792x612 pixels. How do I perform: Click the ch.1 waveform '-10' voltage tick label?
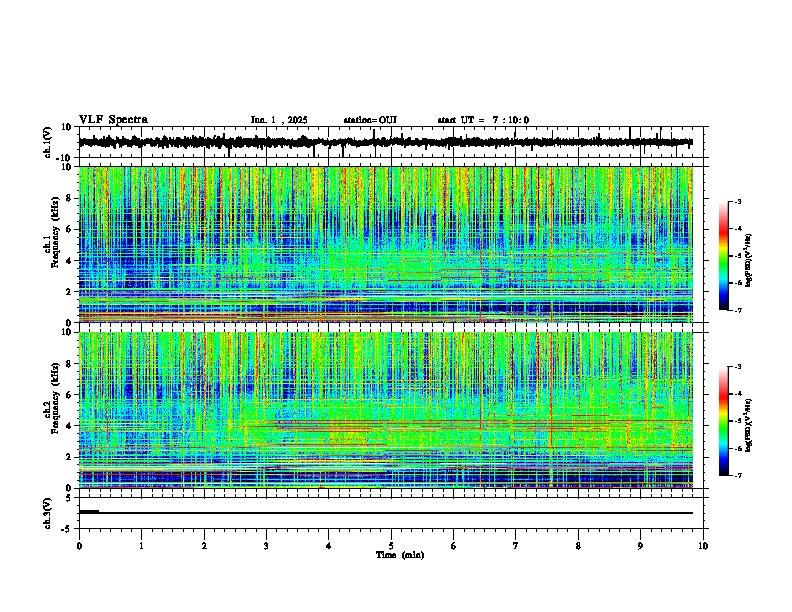pyautogui.click(x=65, y=158)
